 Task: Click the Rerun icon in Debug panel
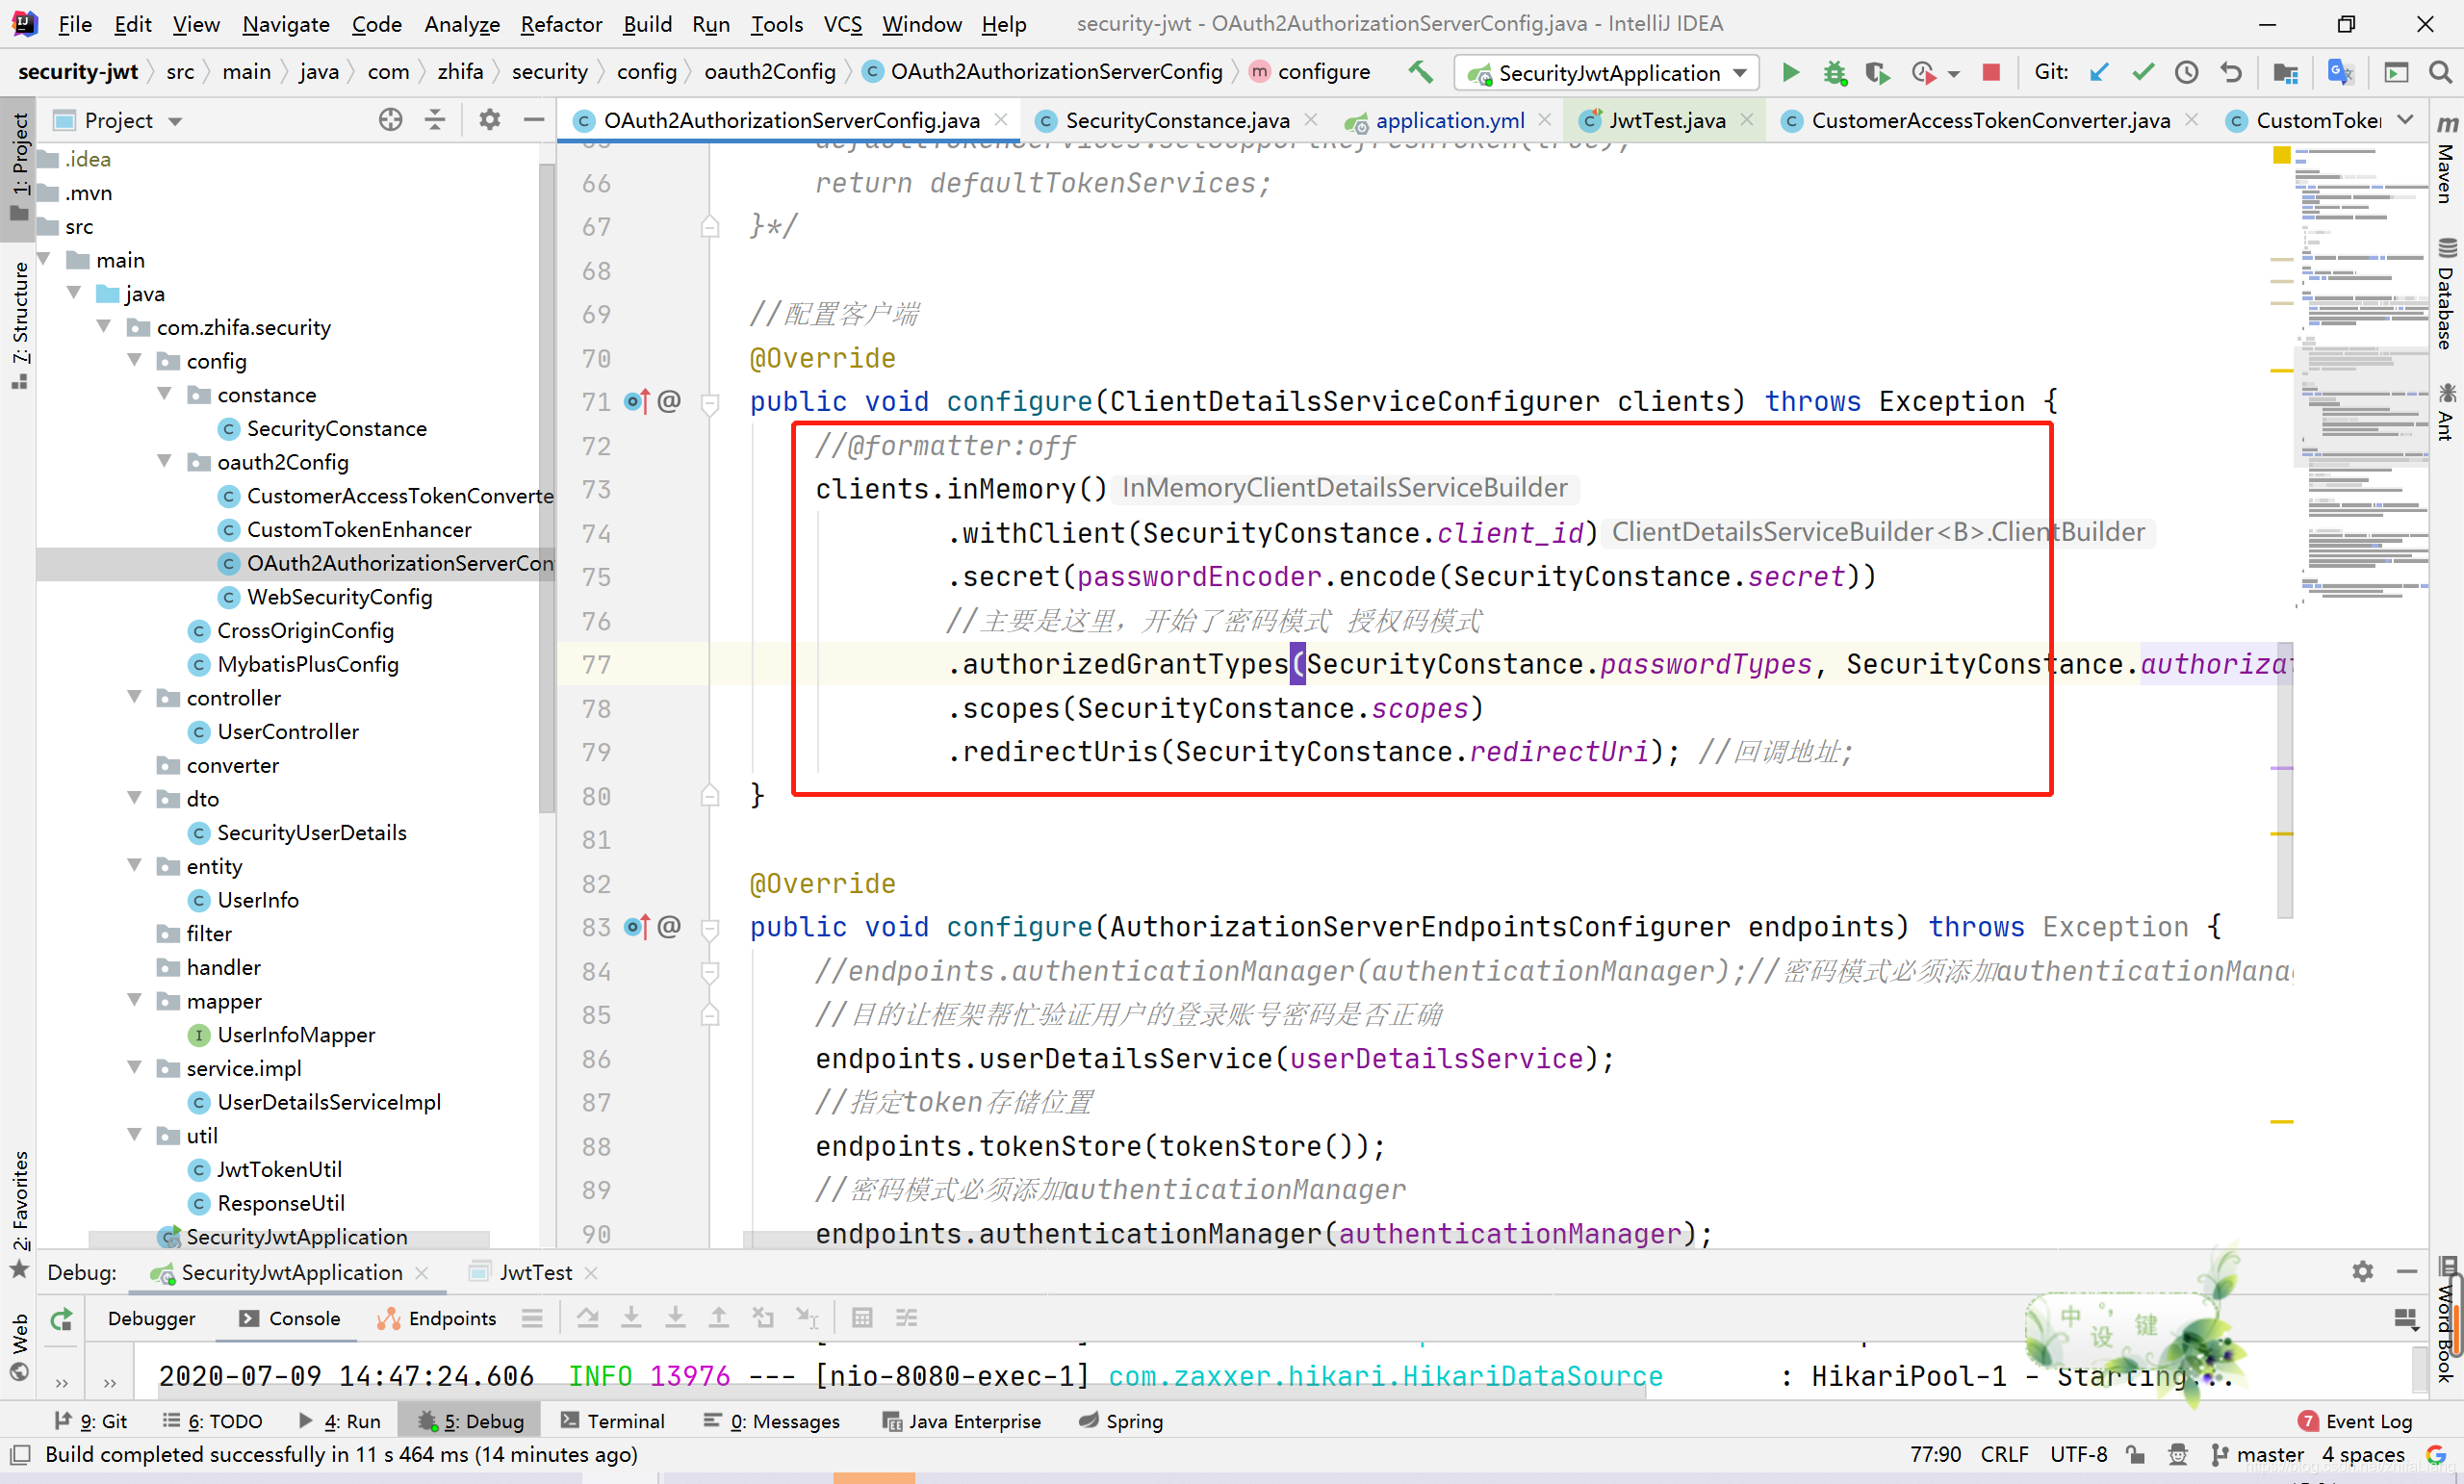(x=61, y=1319)
